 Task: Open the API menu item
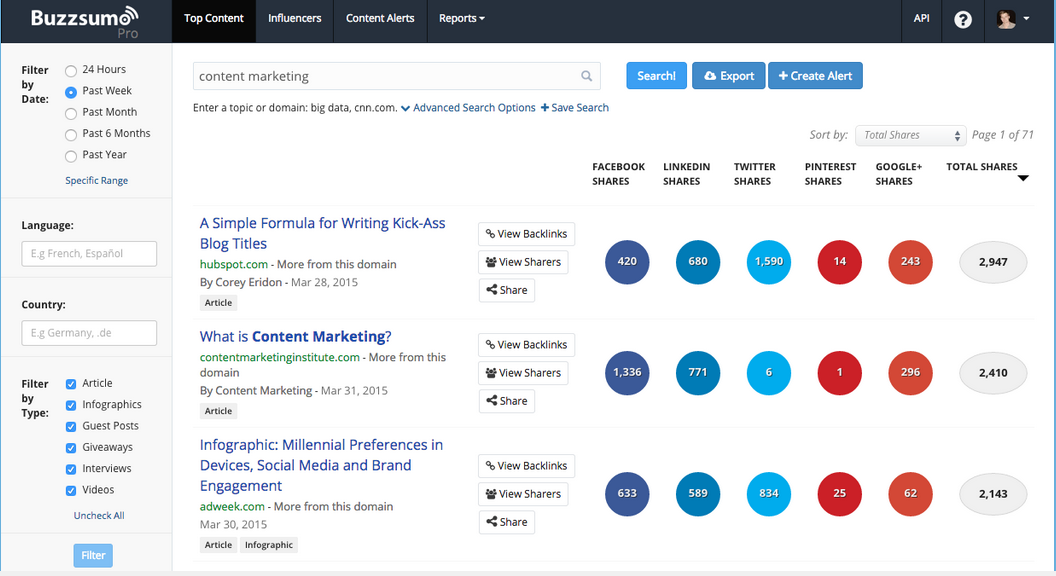(x=921, y=19)
